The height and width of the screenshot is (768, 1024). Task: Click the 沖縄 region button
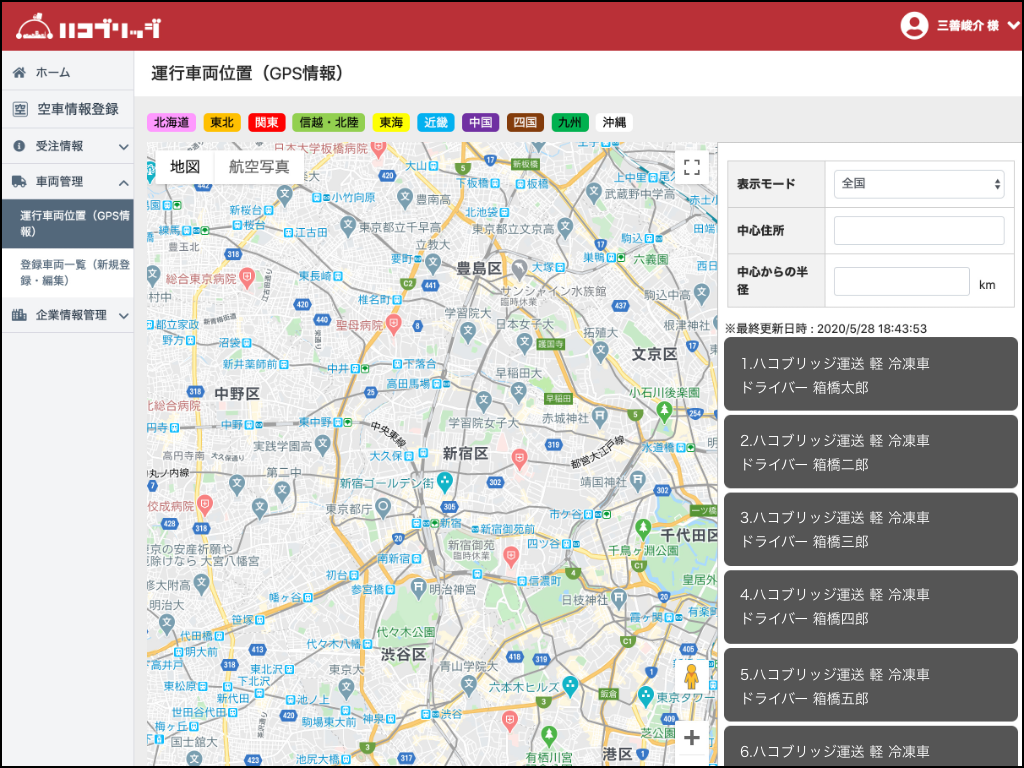click(x=614, y=122)
